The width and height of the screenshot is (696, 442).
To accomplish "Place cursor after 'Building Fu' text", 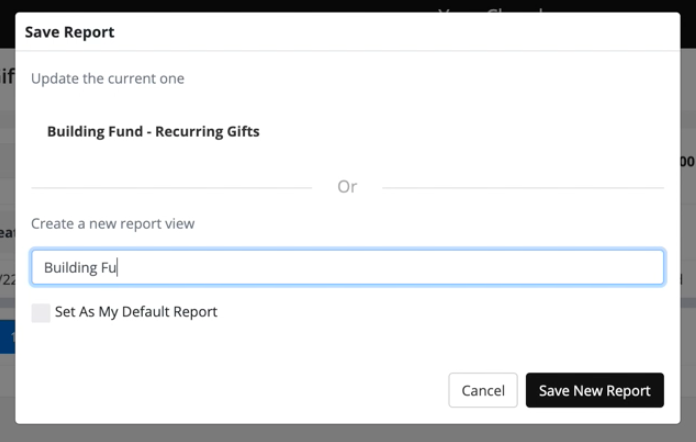I will click(x=119, y=267).
